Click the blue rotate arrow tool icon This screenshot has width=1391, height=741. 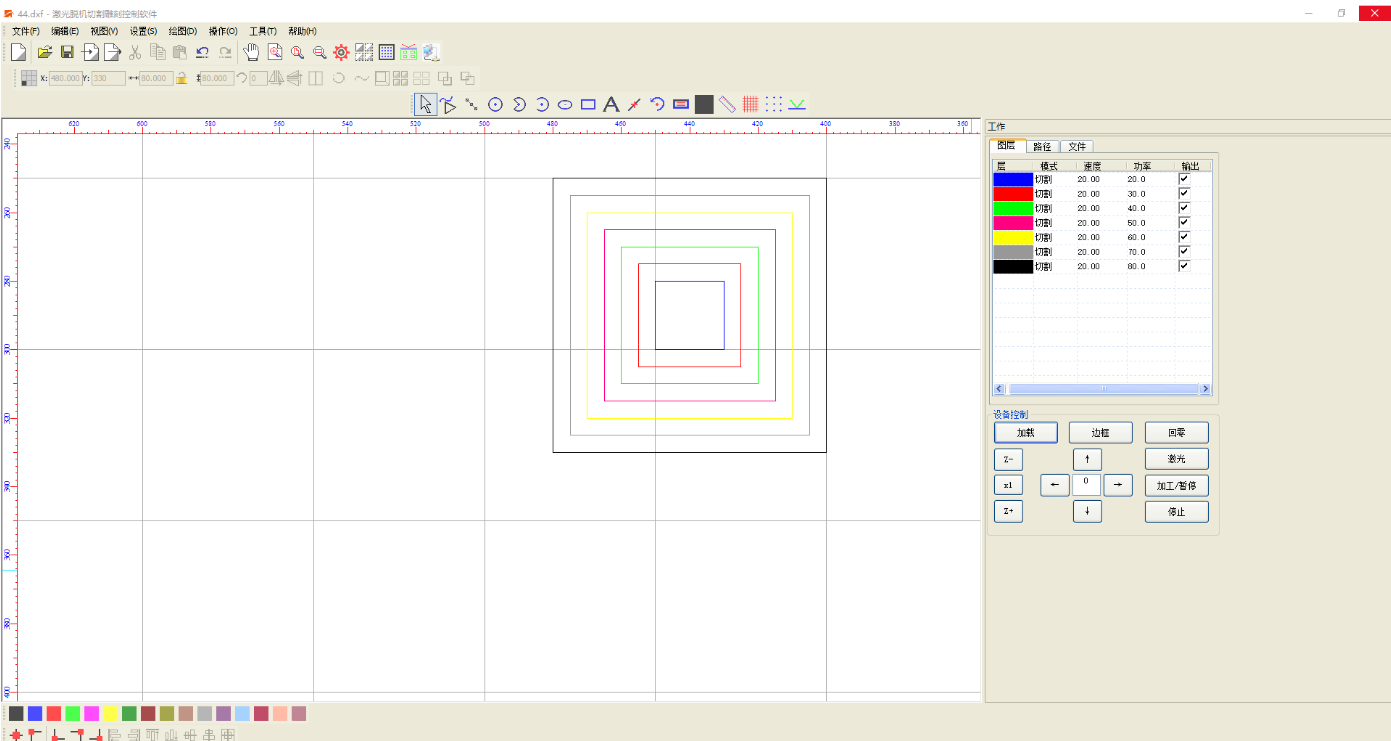[658, 104]
